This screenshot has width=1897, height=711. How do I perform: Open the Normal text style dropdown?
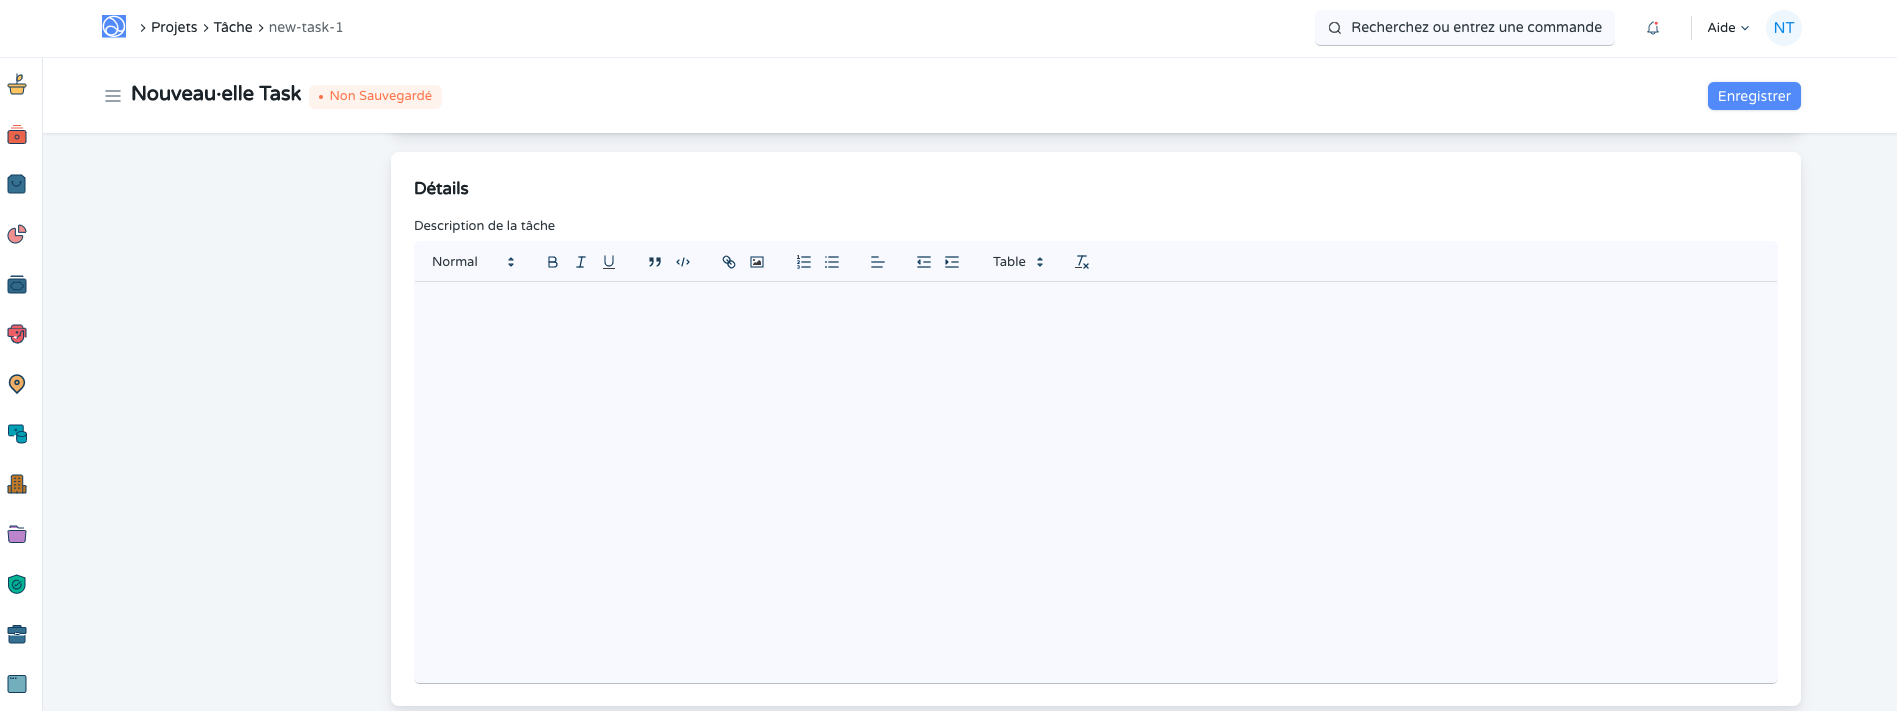(473, 262)
